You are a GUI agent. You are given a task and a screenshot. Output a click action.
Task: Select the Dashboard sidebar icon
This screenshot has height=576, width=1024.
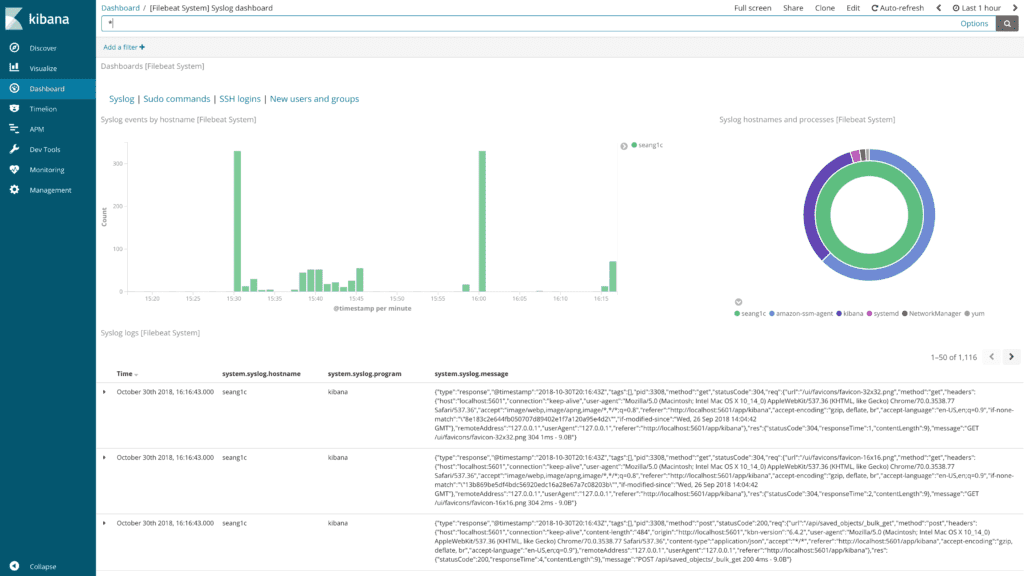(14, 88)
